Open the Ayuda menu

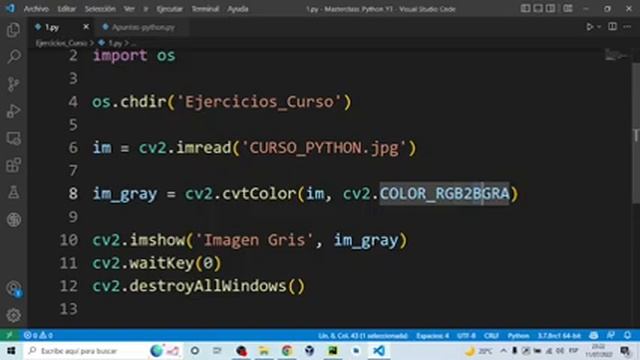pos(238,9)
